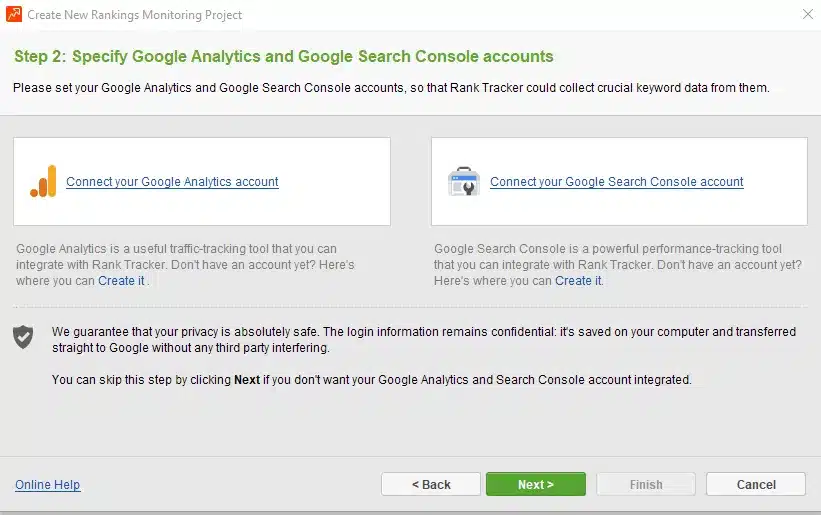Open the Connect your Google Analytics account link
Viewport: 821px width, 515px height.
point(172,182)
